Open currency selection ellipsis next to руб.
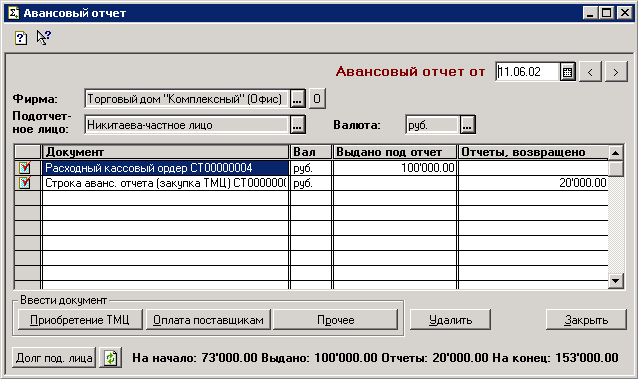The image size is (638, 379). point(468,125)
